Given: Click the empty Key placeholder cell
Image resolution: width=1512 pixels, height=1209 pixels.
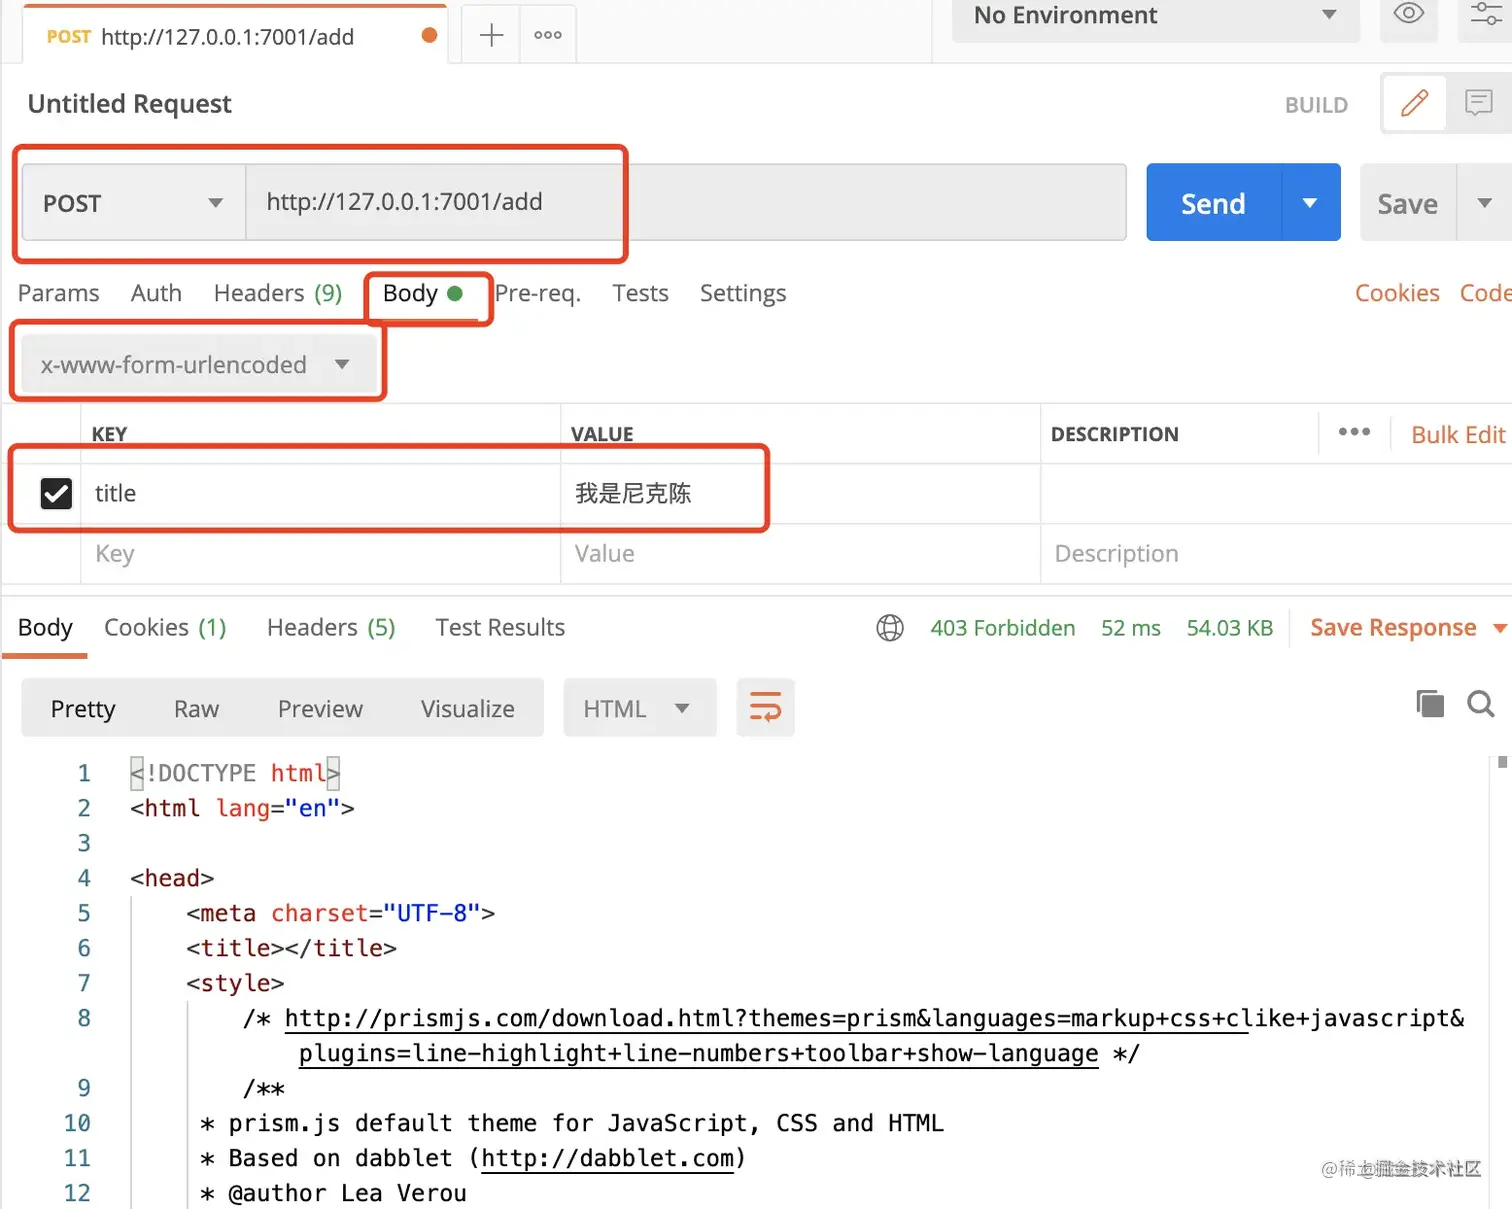Looking at the screenshot, I should [x=320, y=554].
